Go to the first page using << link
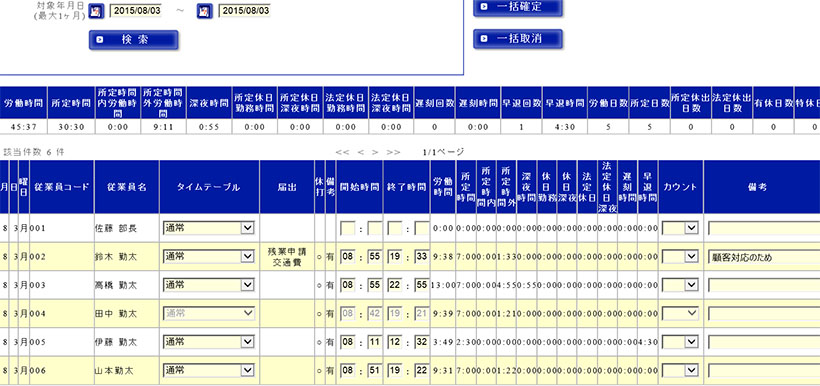The image size is (820, 386). click(343, 152)
